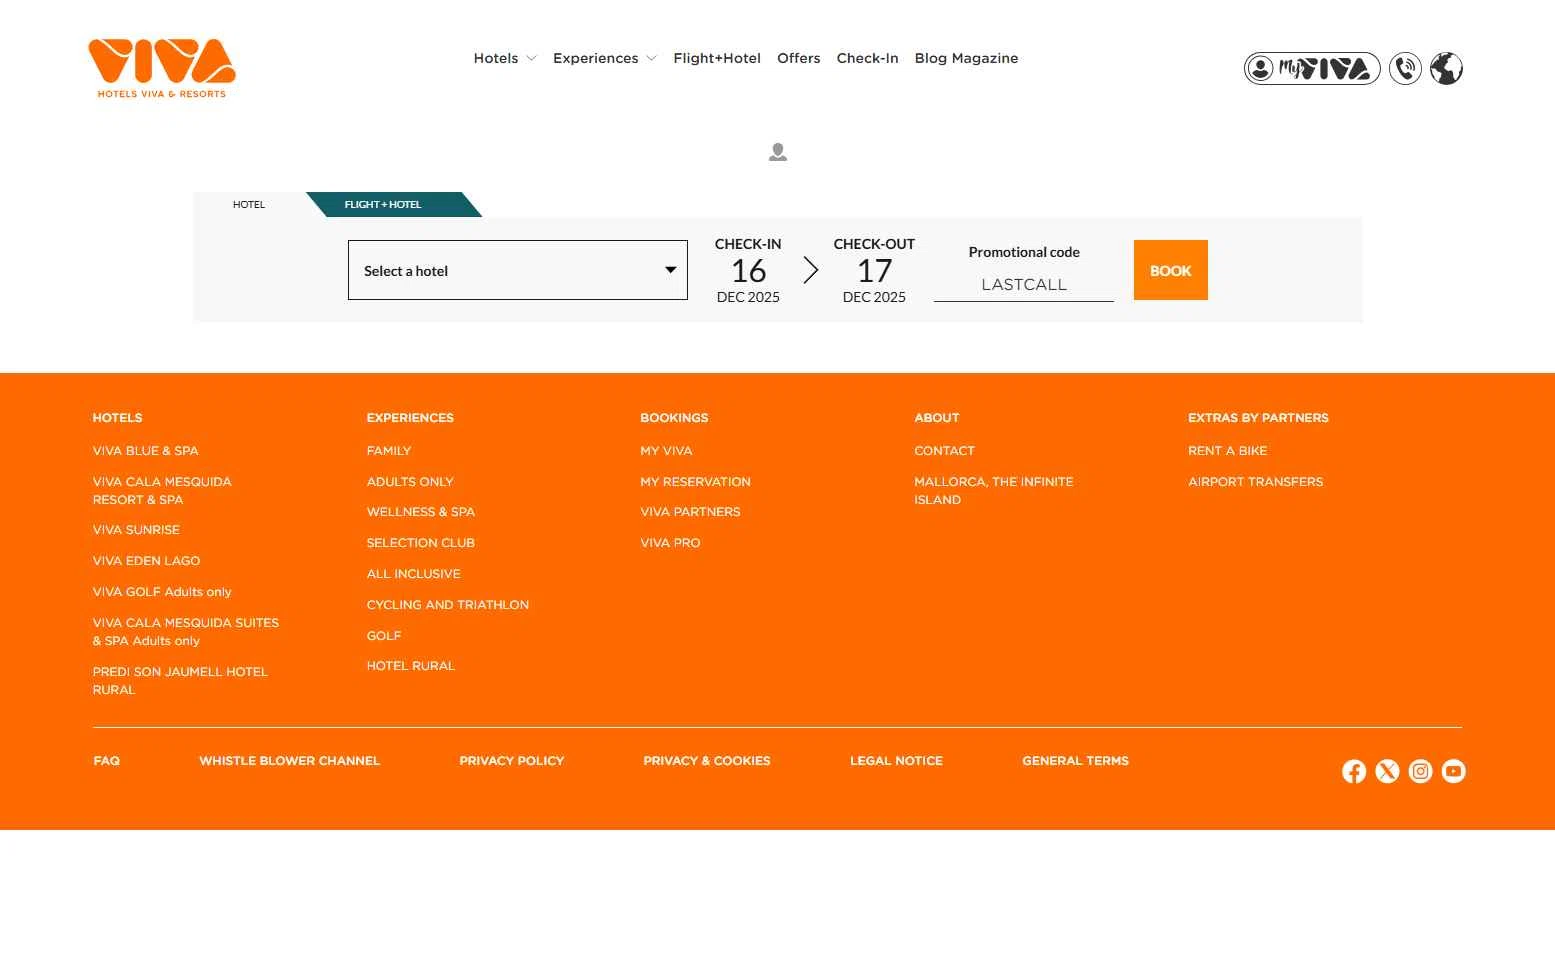The image size is (1555, 959).
Task: Open VIVA CALA MESQUIDA SUITES & SPA link
Action: (x=186, y=632)
